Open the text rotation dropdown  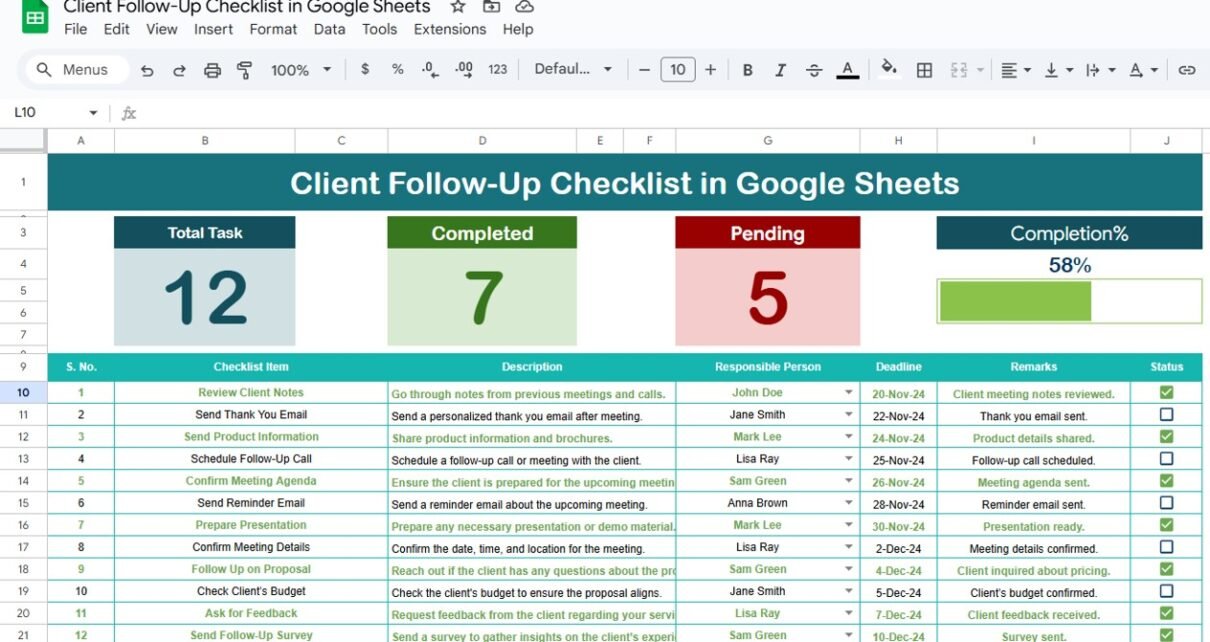tap(1143, 70)
